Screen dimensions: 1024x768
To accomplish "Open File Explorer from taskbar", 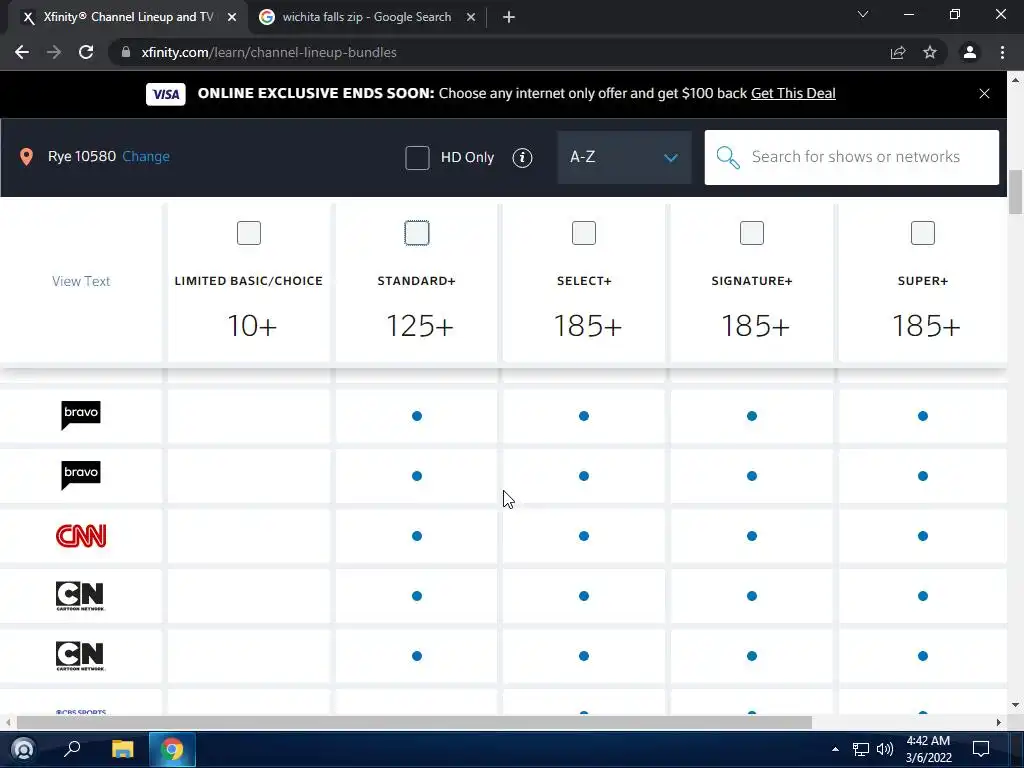I will 122,749.
